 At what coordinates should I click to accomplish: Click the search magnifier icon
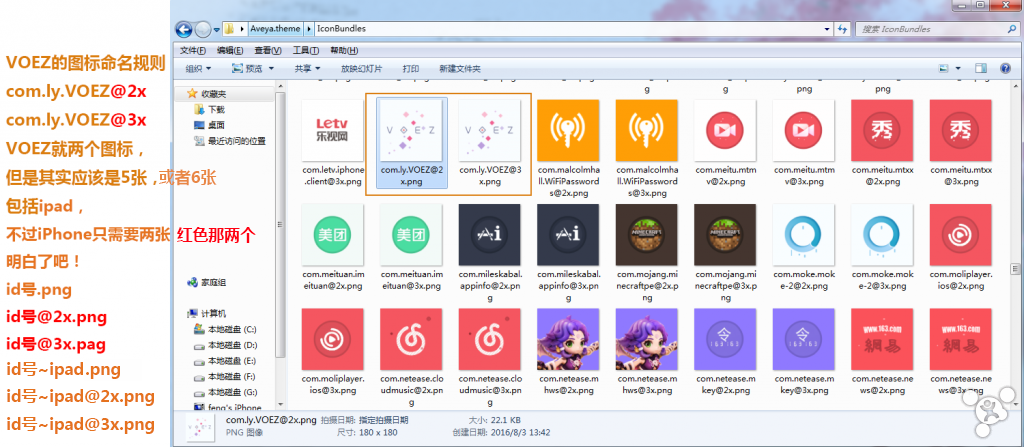[1011, 29]
